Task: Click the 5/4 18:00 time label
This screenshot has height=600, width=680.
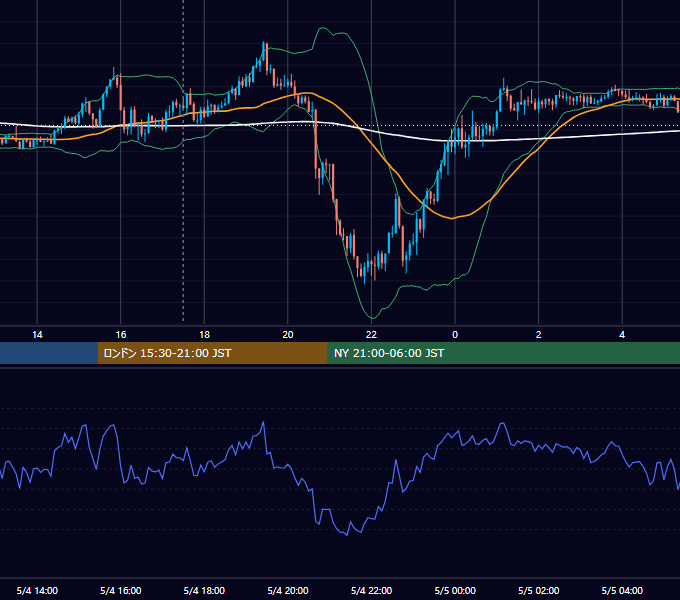Action: [x=204, y=590]
